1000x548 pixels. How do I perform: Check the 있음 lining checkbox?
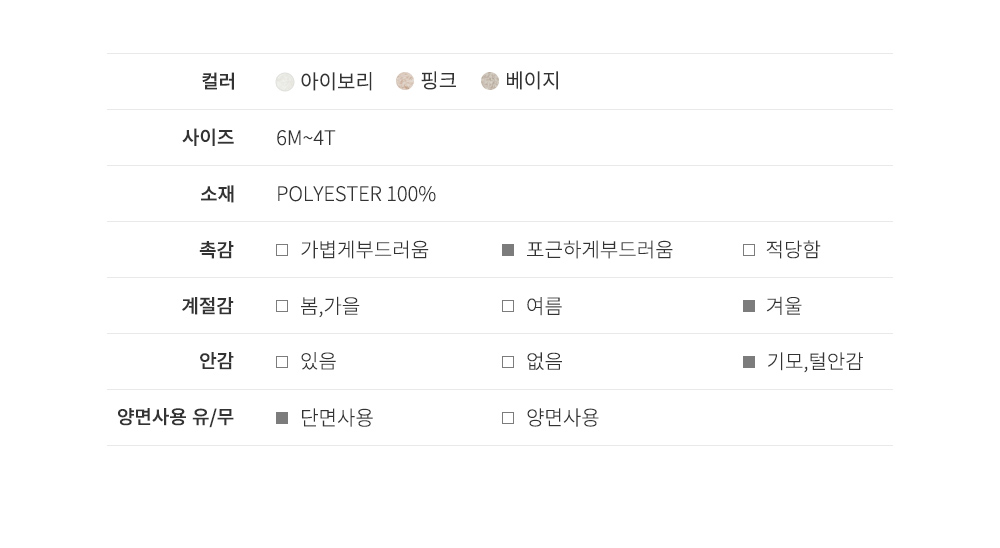point(282,362)
